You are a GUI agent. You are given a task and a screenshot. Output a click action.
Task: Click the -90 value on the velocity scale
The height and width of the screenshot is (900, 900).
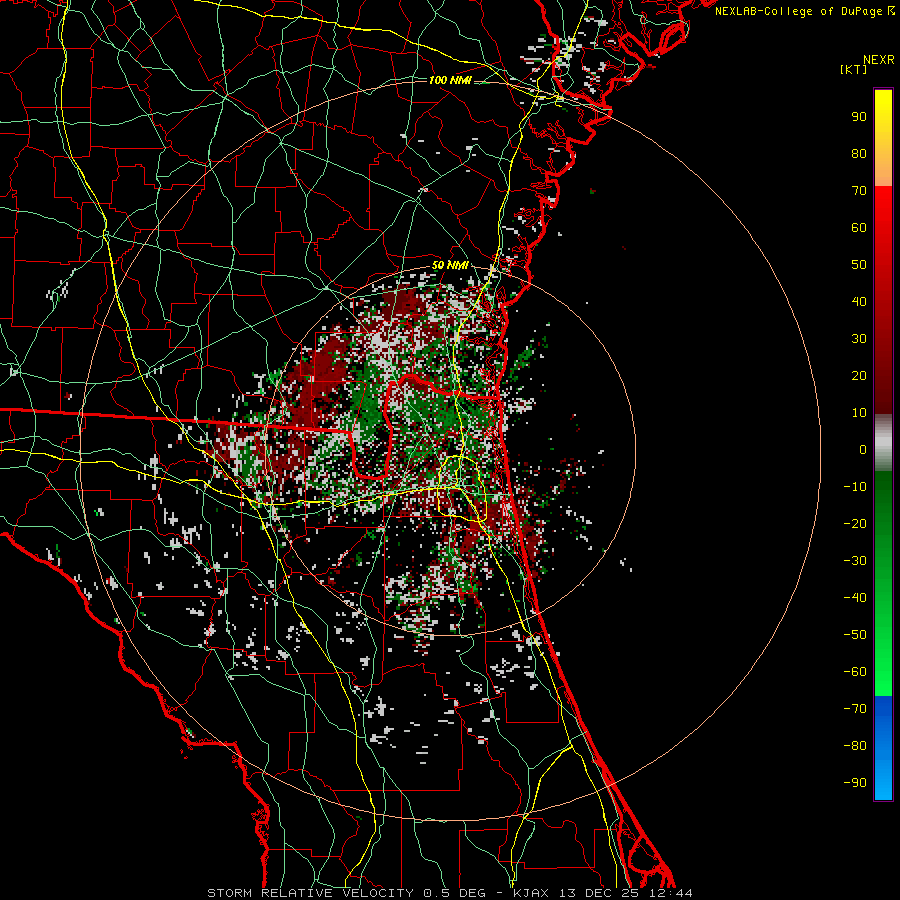[x=855, y=783]
